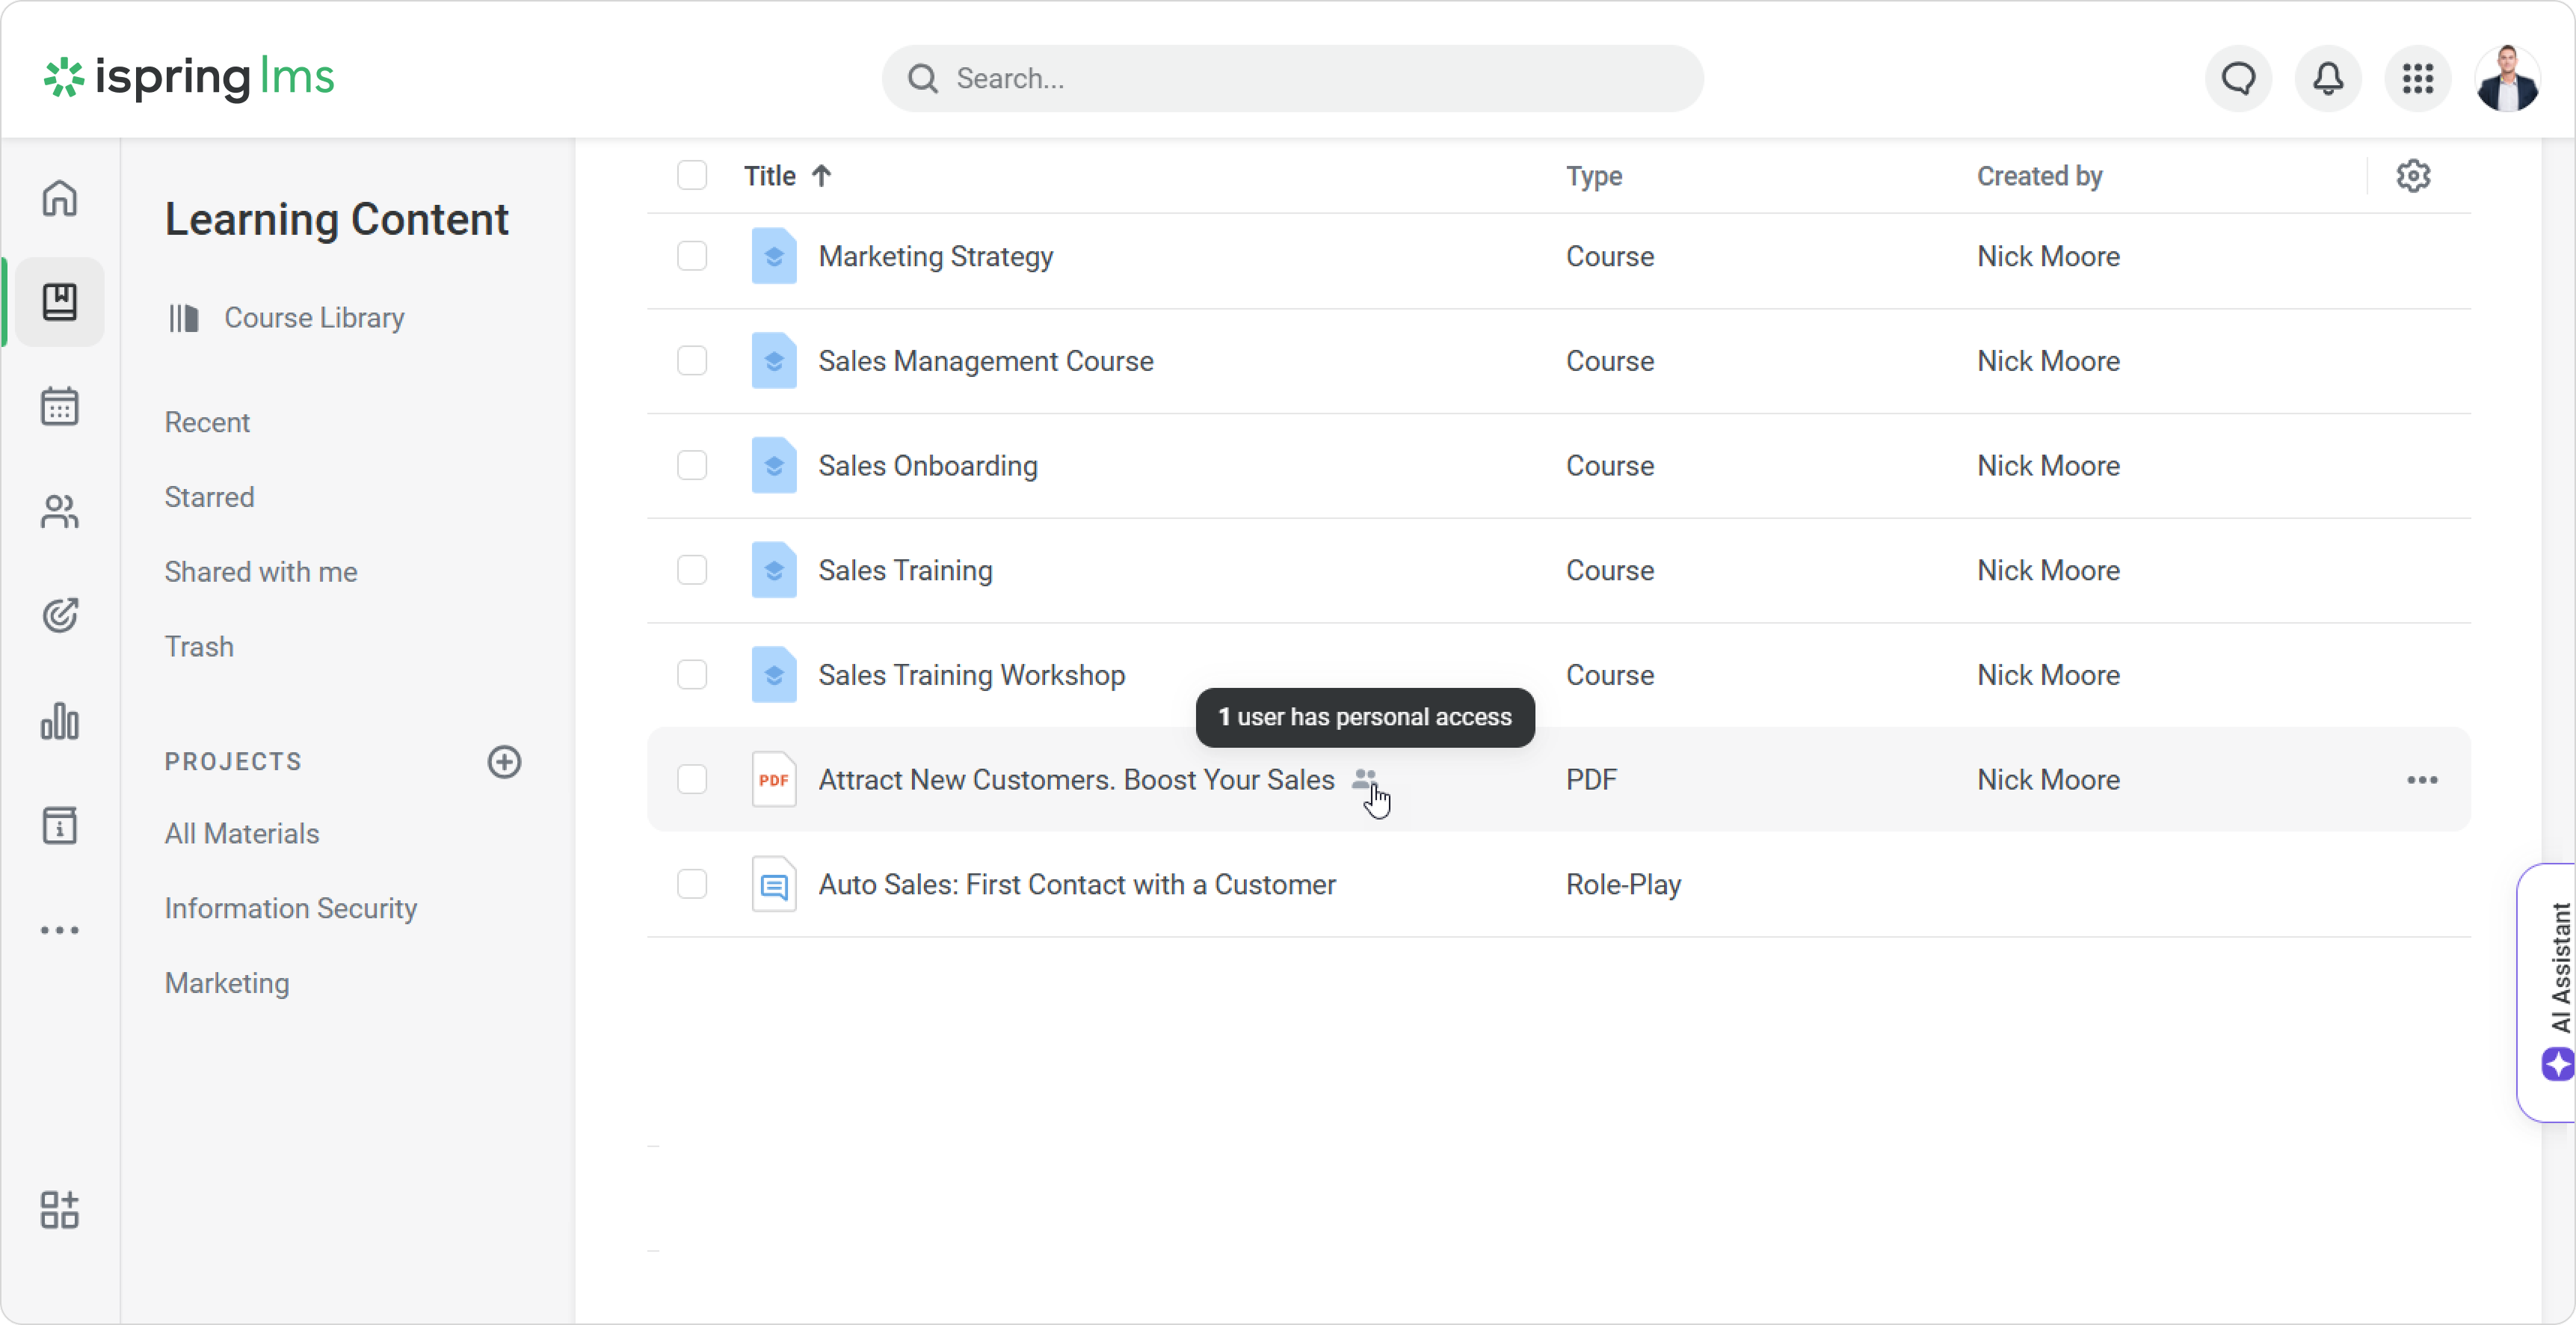The height and width of the screenshot is (1325, 2576).
Task: Check the Marketing Strategy row checkbox
Action: coord(692,256)
